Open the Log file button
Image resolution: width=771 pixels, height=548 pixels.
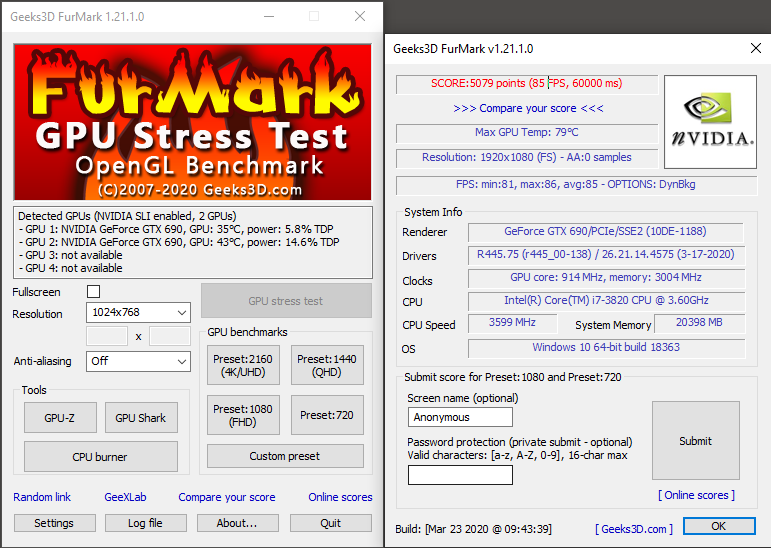click(x=146, y=523)
